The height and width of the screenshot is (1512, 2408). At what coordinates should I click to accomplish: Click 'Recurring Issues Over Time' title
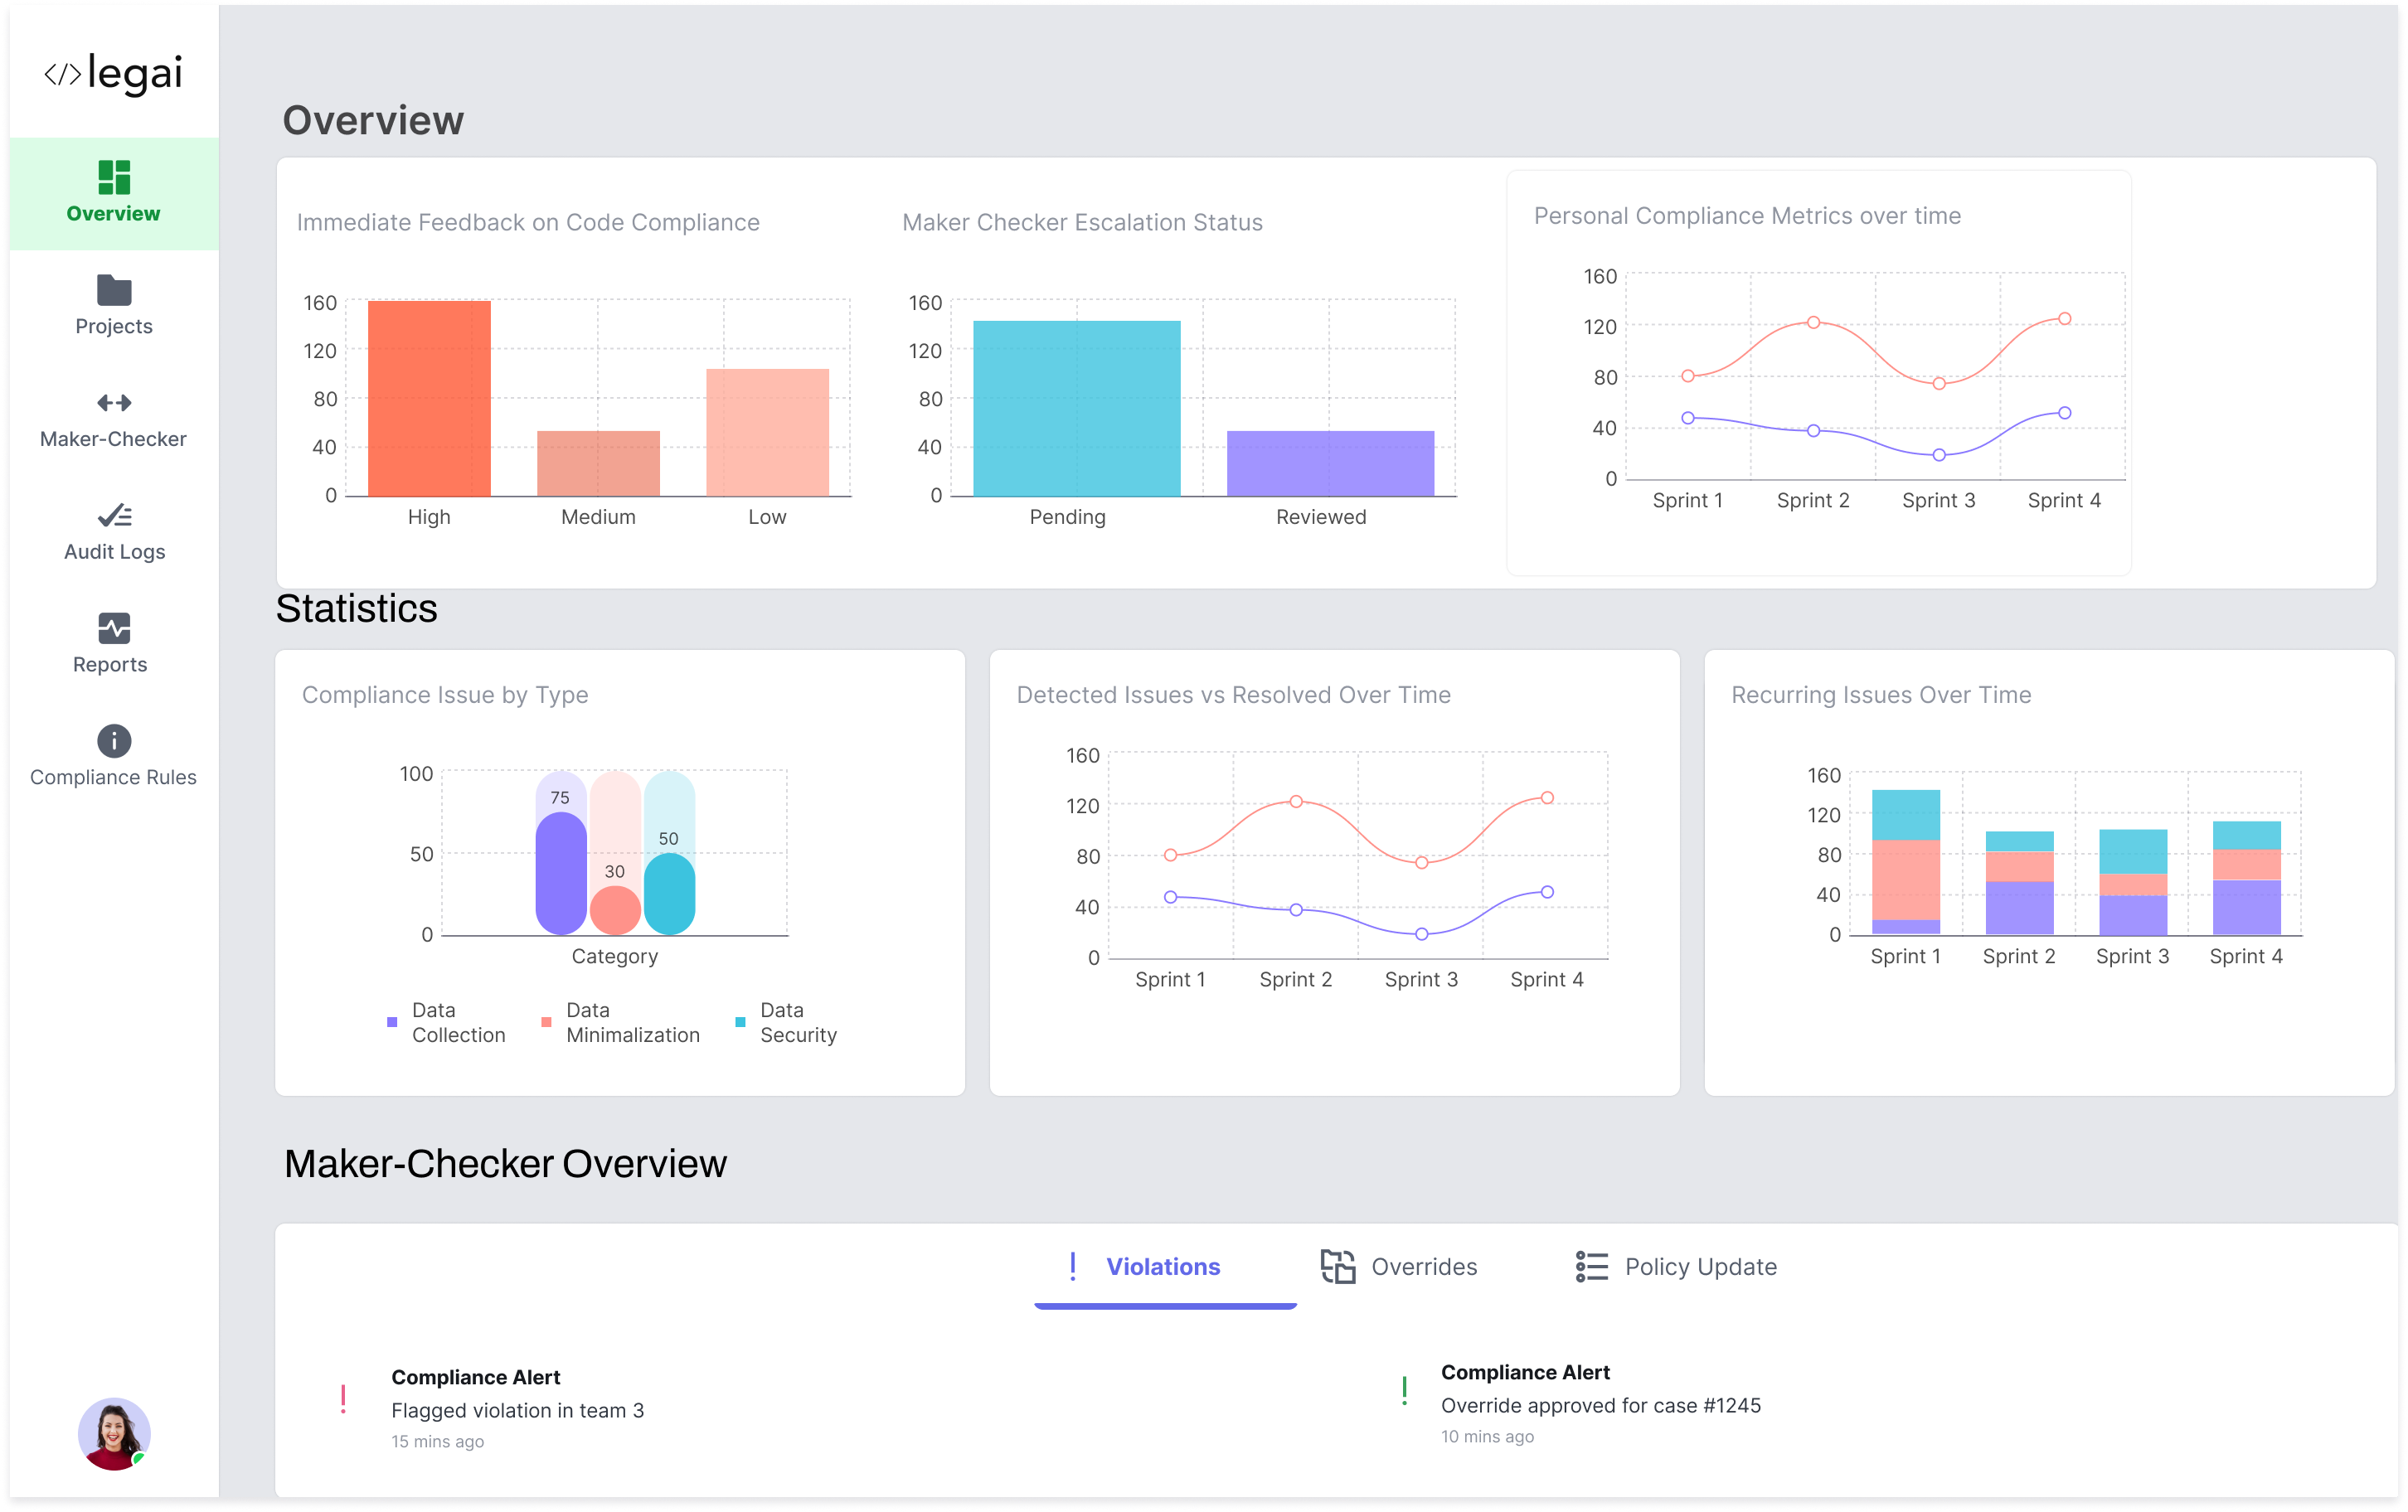click(x=1880, y=695)
